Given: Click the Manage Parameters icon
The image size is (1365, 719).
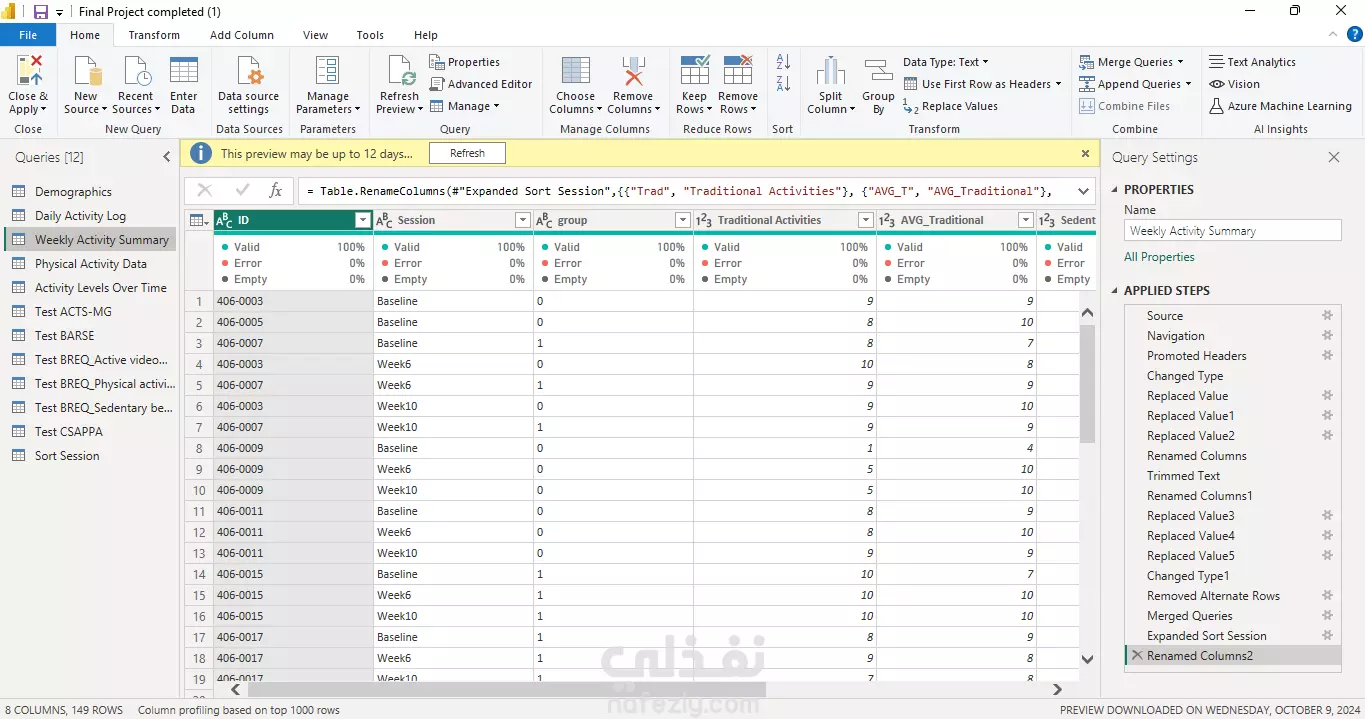Looking at the screenshot, I should tap(328, 72).
